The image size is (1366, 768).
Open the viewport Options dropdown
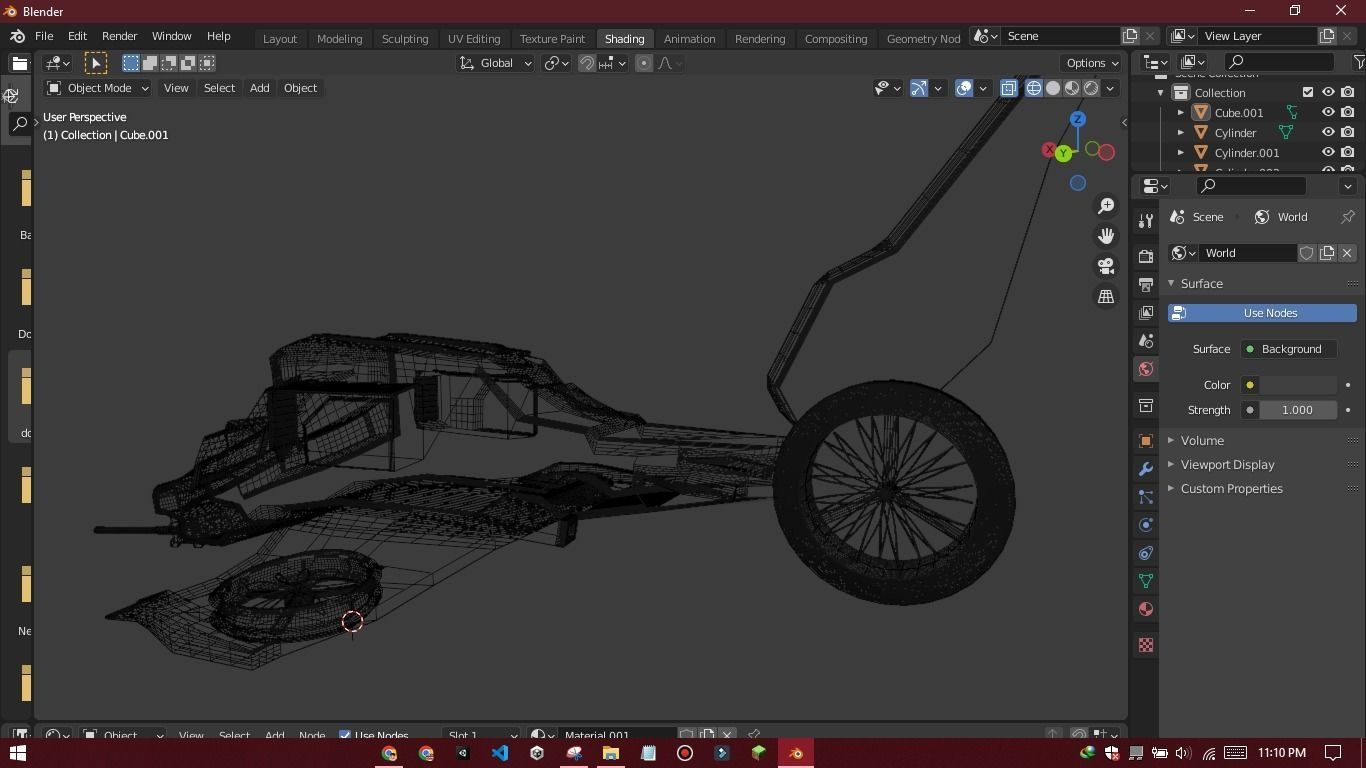[x=1092, y=63]
